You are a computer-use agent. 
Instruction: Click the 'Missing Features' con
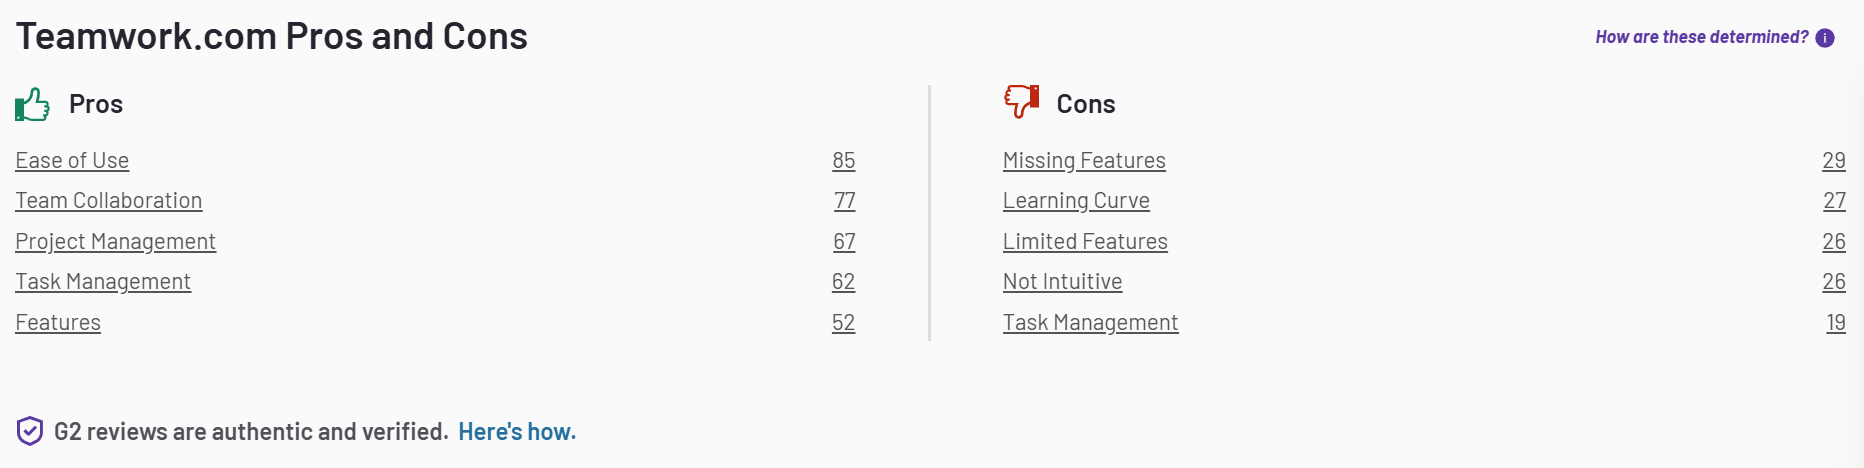coord(1084,161)
